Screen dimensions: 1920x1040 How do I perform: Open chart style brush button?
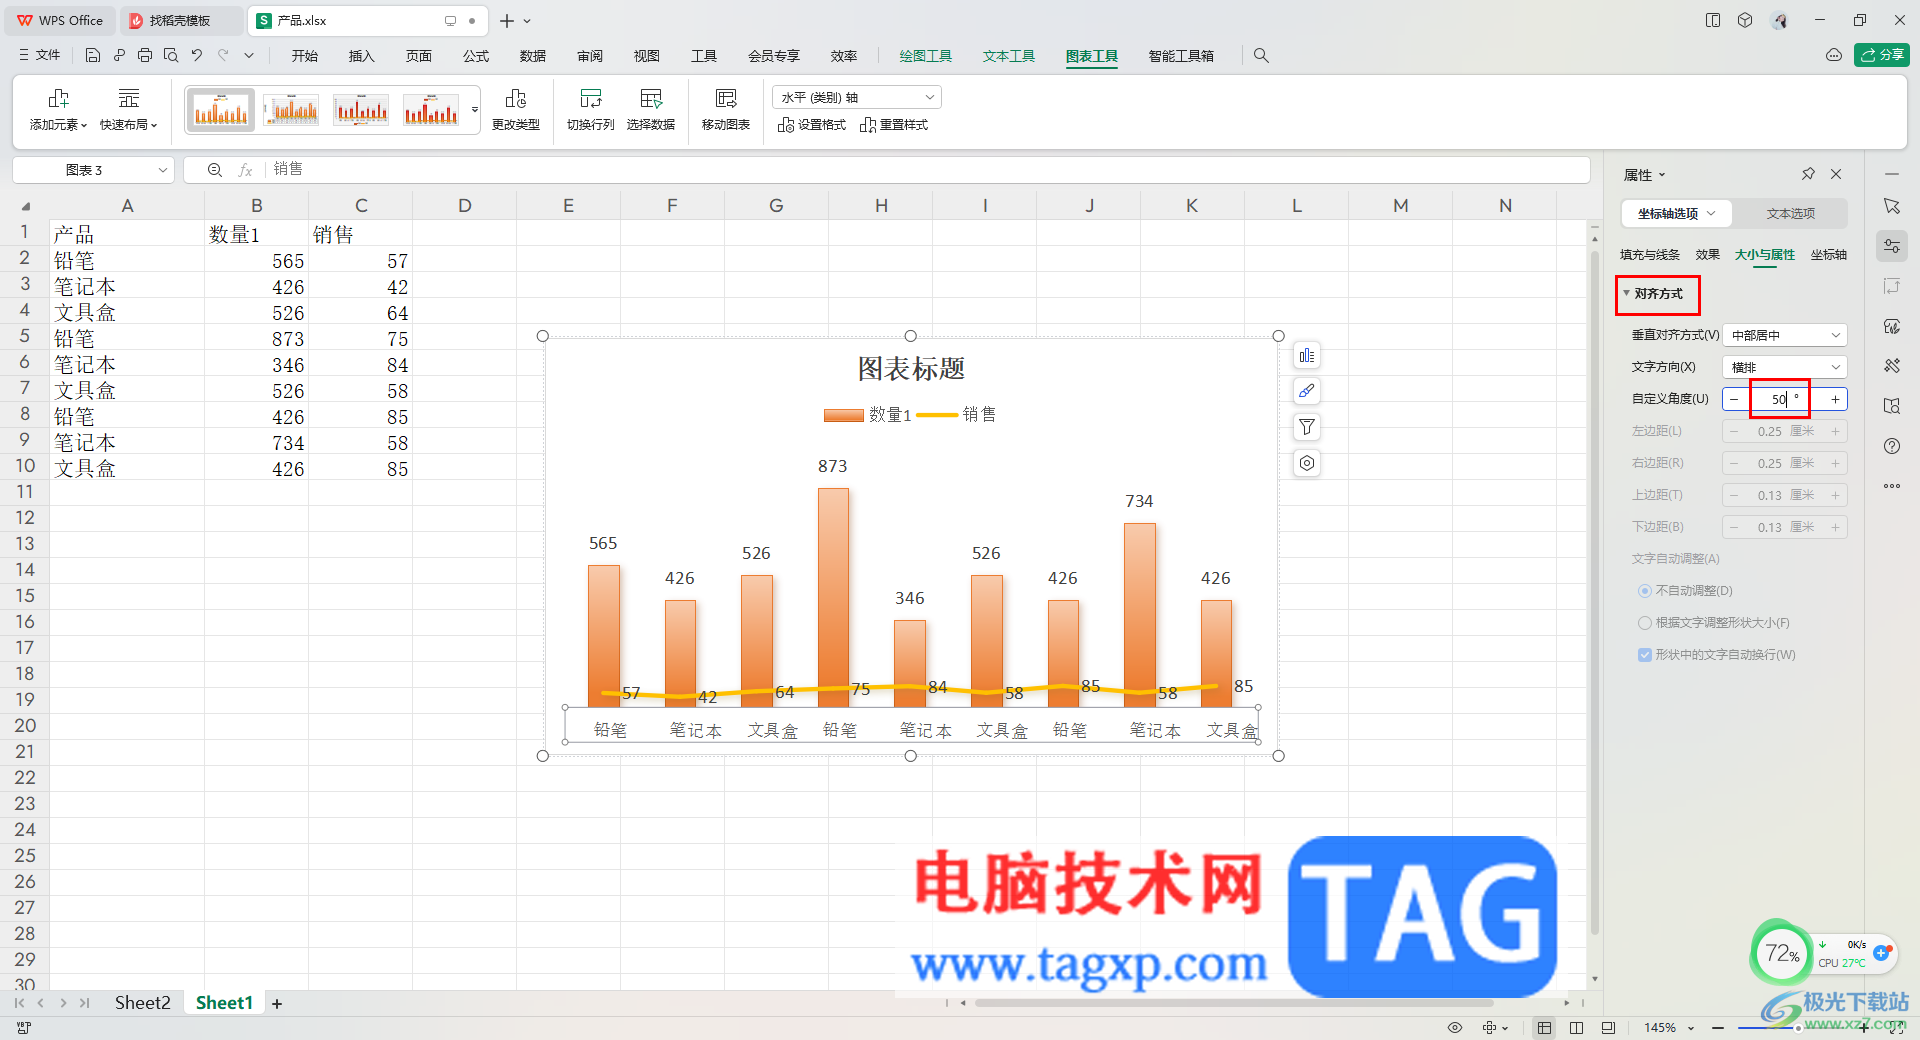click(1307, 392)
